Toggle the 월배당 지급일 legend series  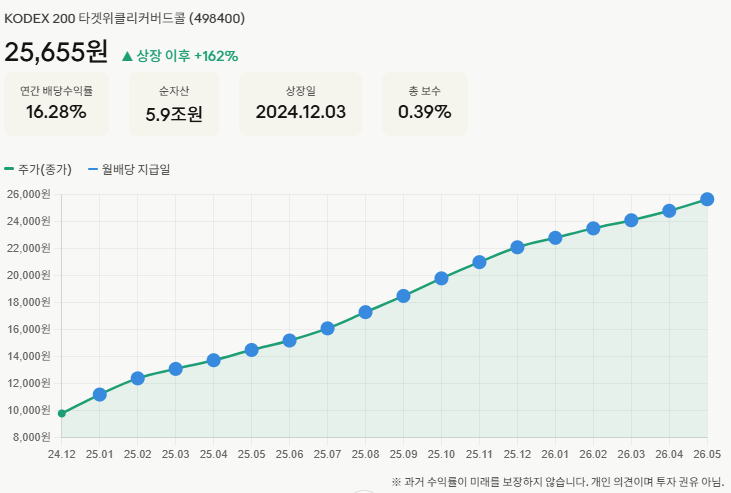click(x=129, y=169)
